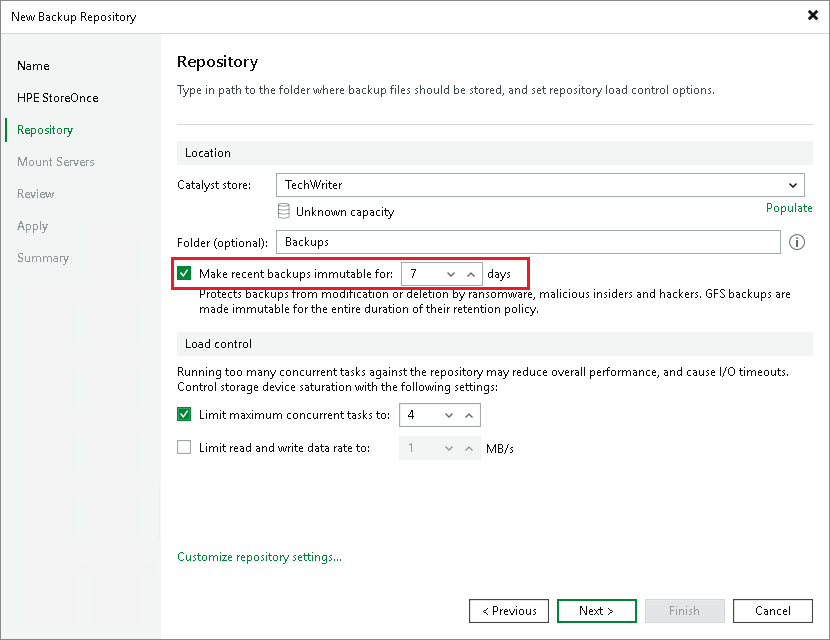The height and width of the screenshot is (640, 830).
Task: Select the Summary step
Action: point(43,258)
